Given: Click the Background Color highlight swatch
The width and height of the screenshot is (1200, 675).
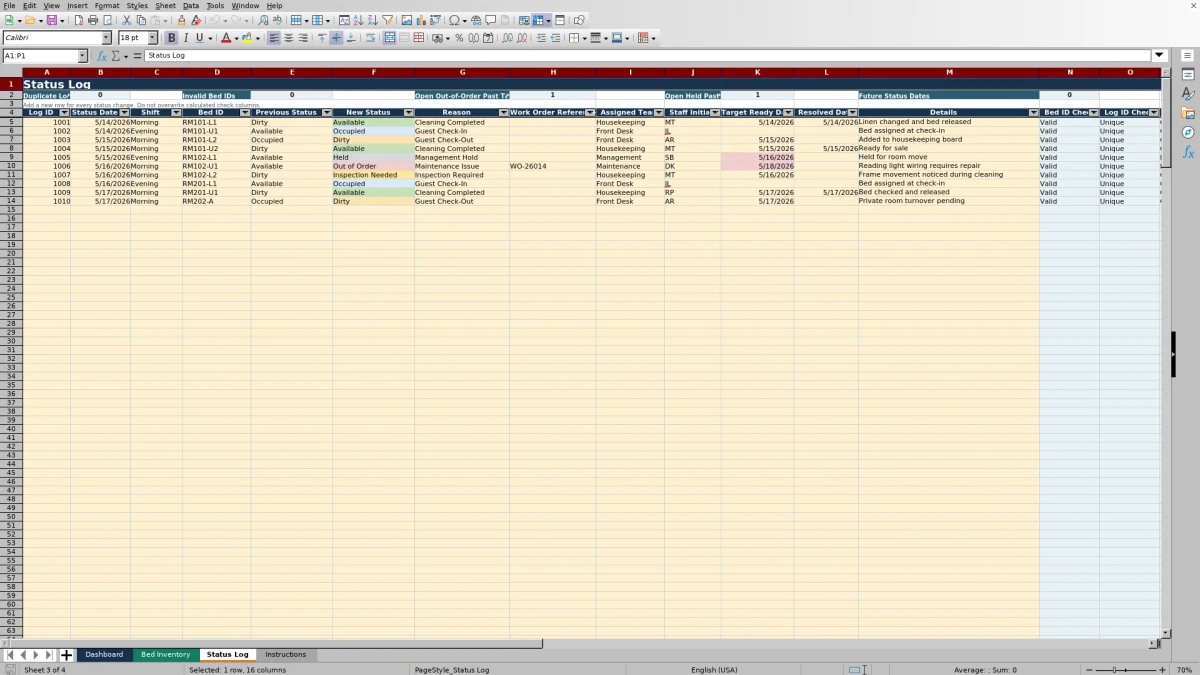Looking at the screenshot, I should click(246, 38).
